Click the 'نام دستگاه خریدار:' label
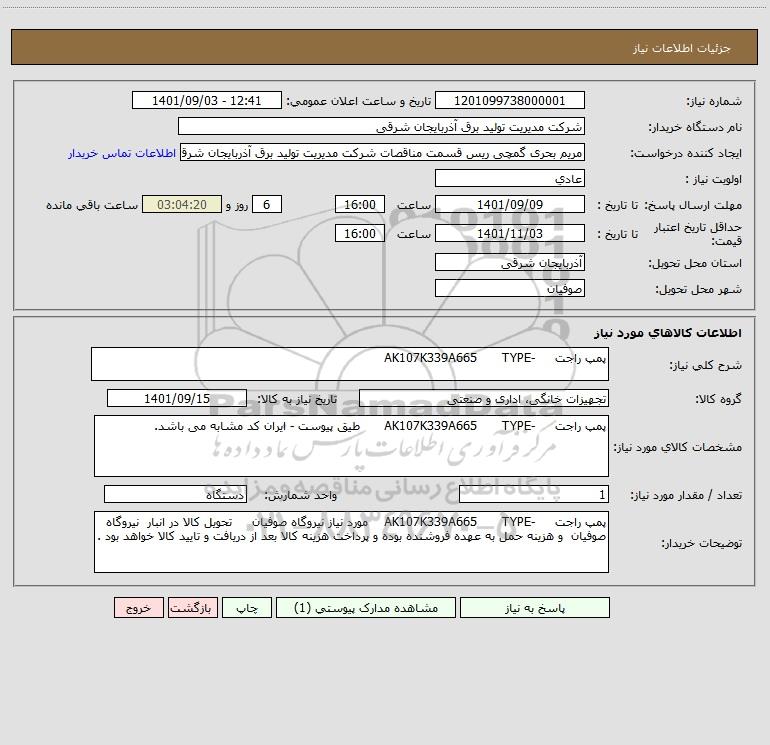770x745 pixels. [x=695, y=127]
